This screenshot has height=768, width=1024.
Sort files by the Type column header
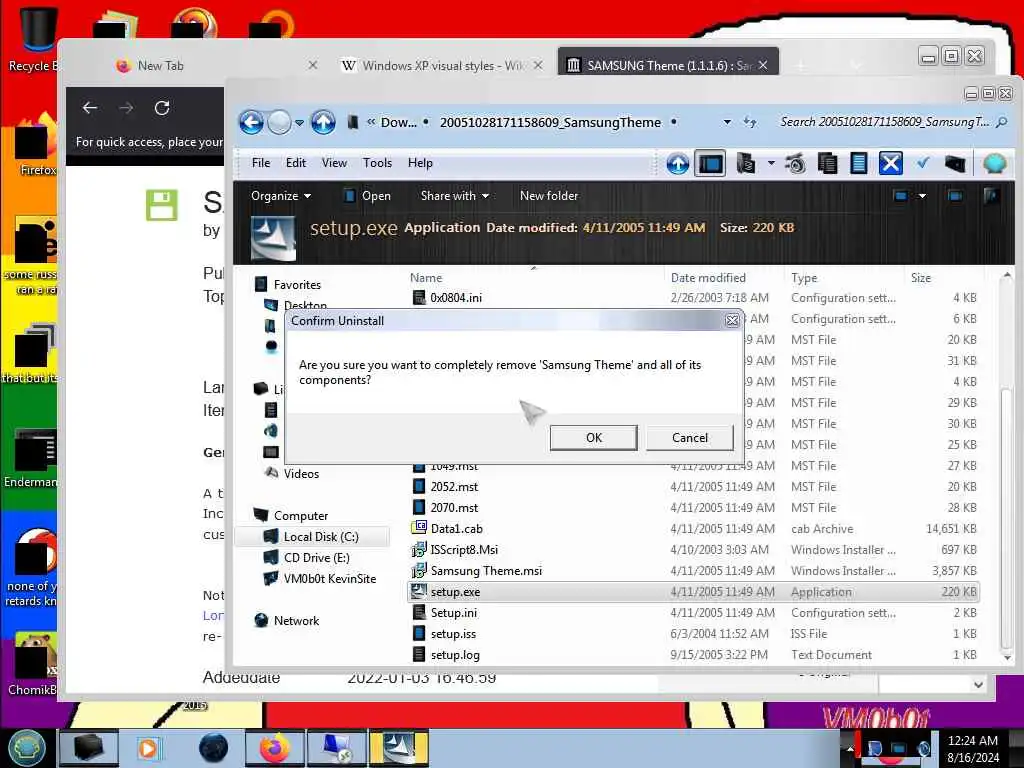804,278
